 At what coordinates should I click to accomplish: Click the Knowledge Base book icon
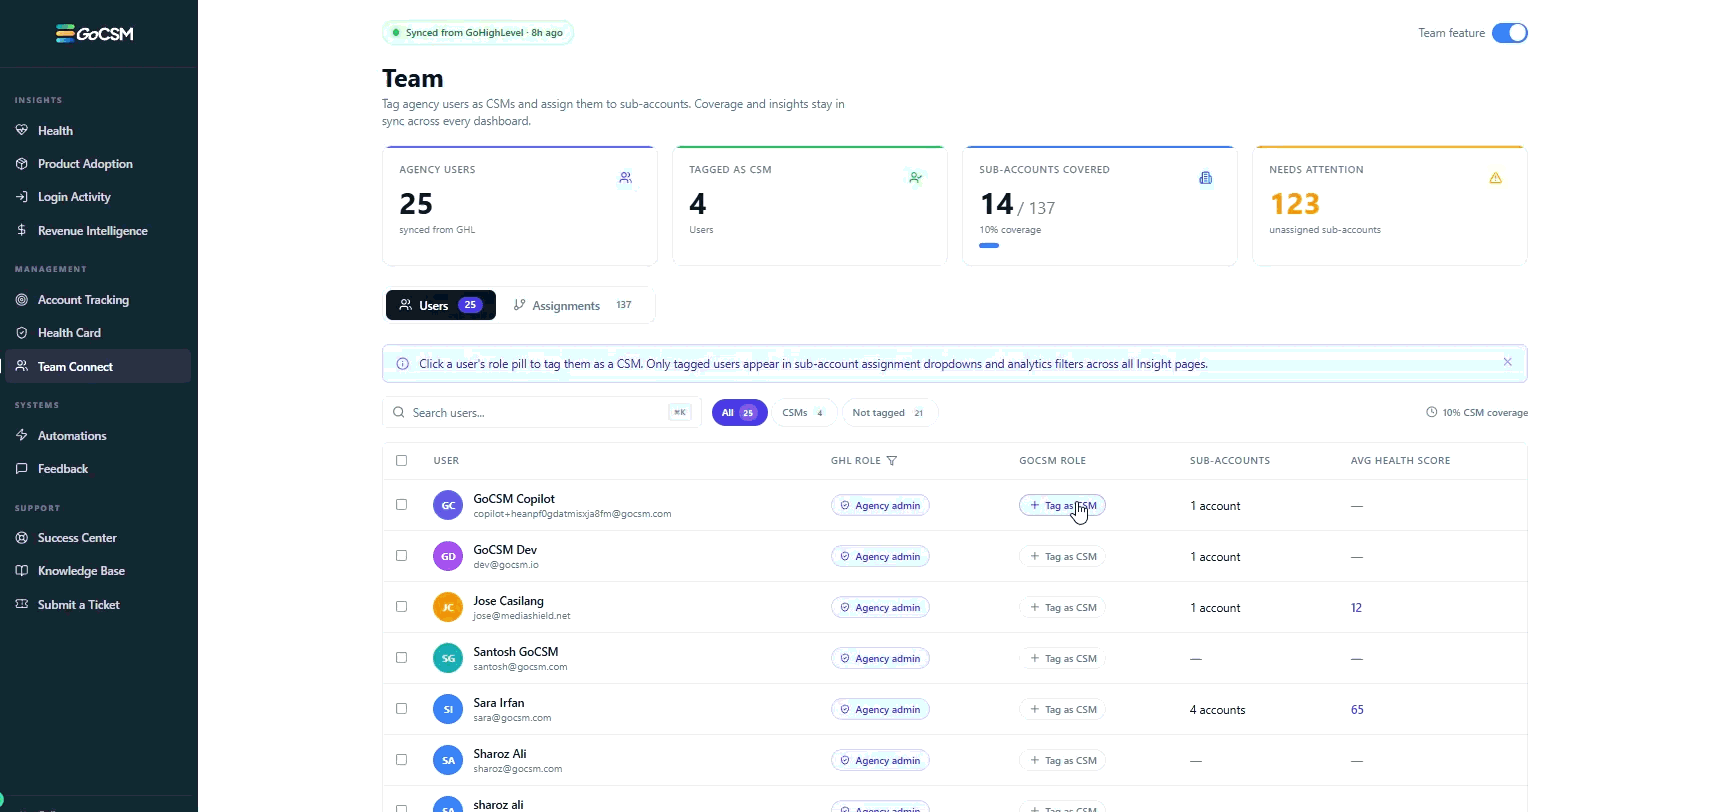pyautogui.click(x=22, y=571)
